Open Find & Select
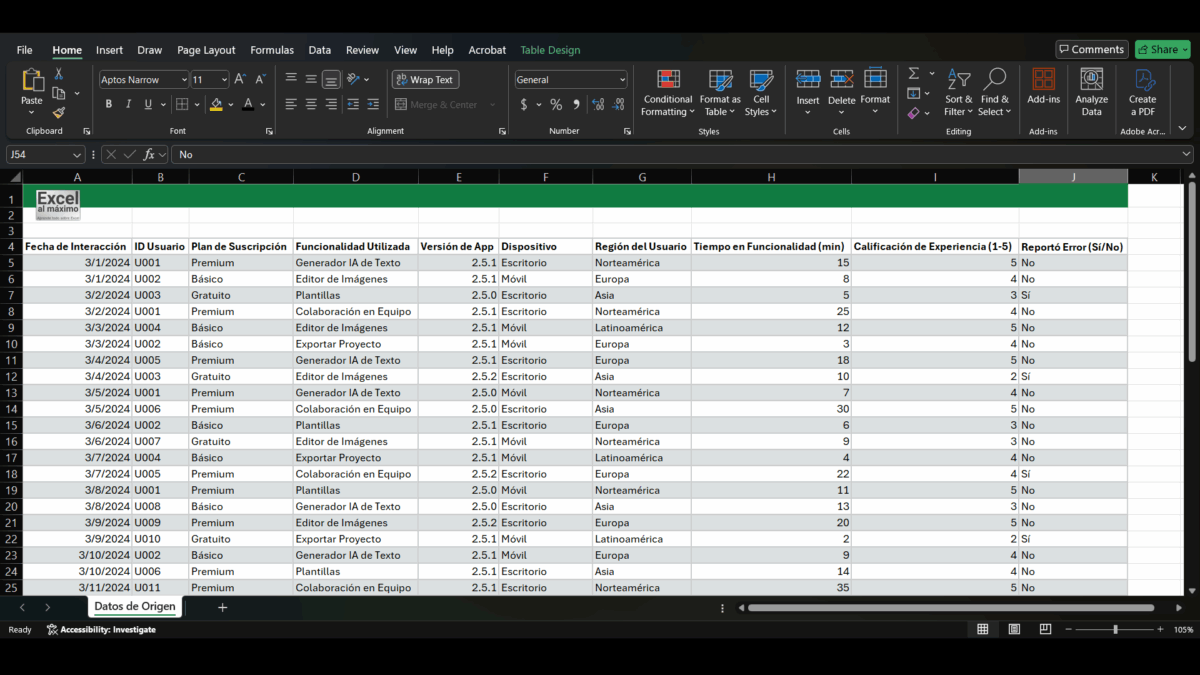The width and height of the screenshot is (1200, 675). [x=994, y=94]
